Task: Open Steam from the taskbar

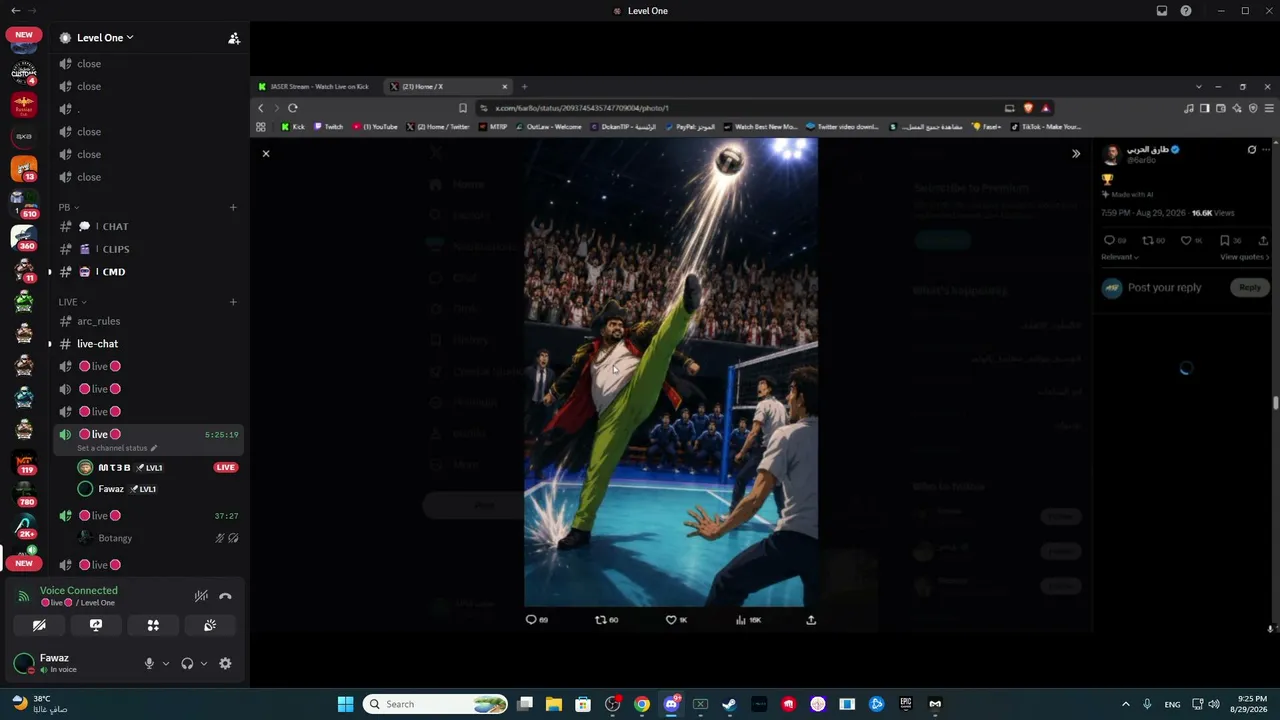Action: coord(729,704)
